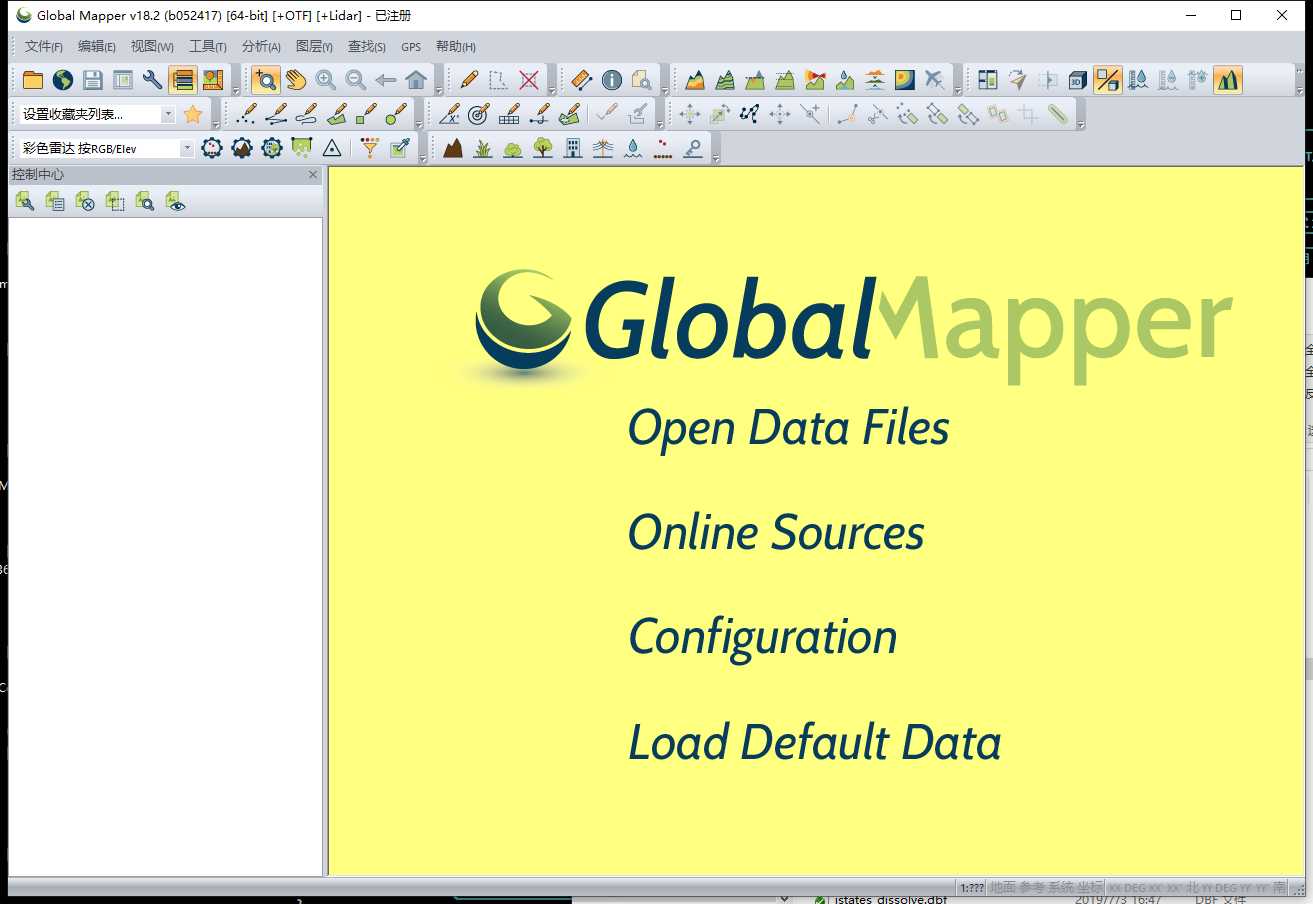This screenshot has height=904, width=1313.
Task: Select the tree vegetation classification icon
Action: (543, 148)
